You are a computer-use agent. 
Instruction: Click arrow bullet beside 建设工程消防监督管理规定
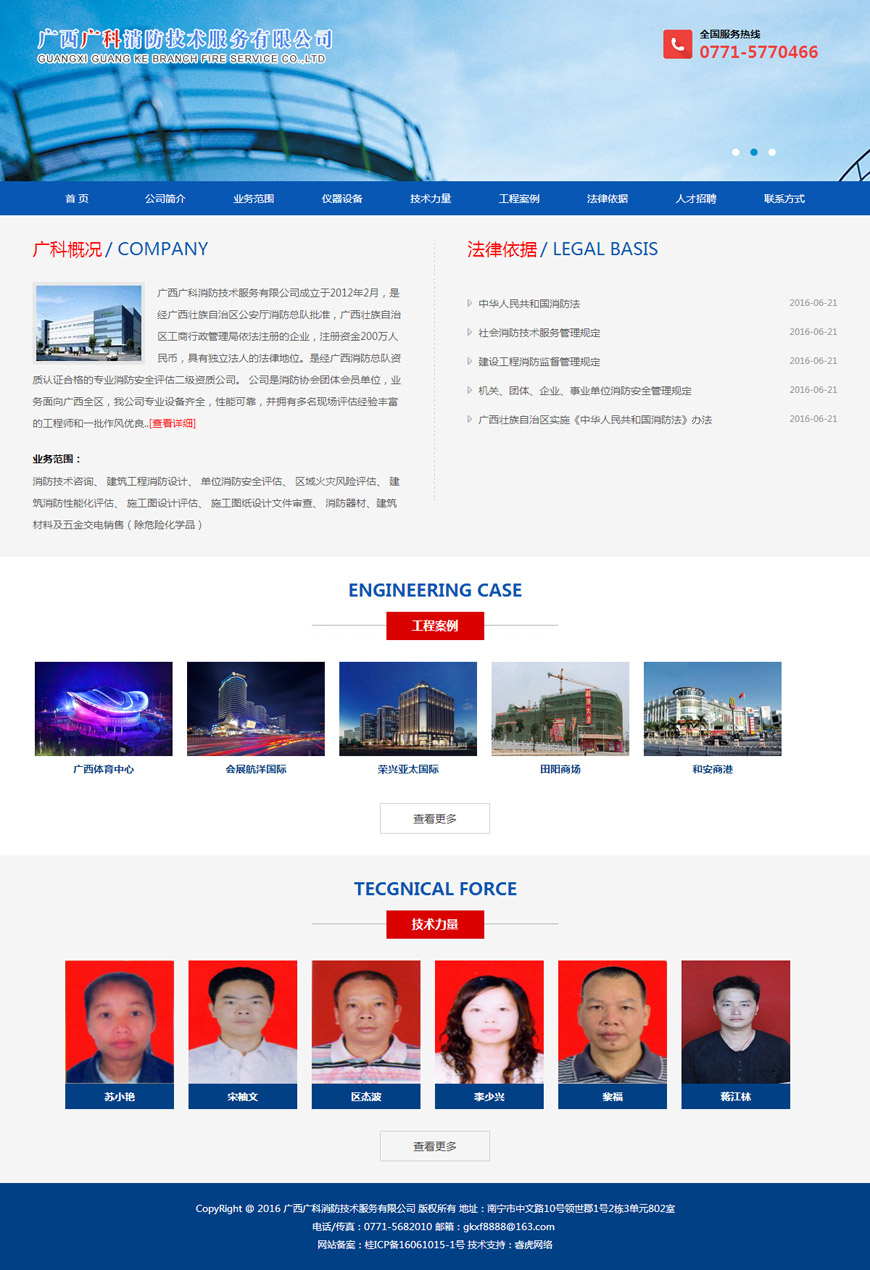pos(470,361)
